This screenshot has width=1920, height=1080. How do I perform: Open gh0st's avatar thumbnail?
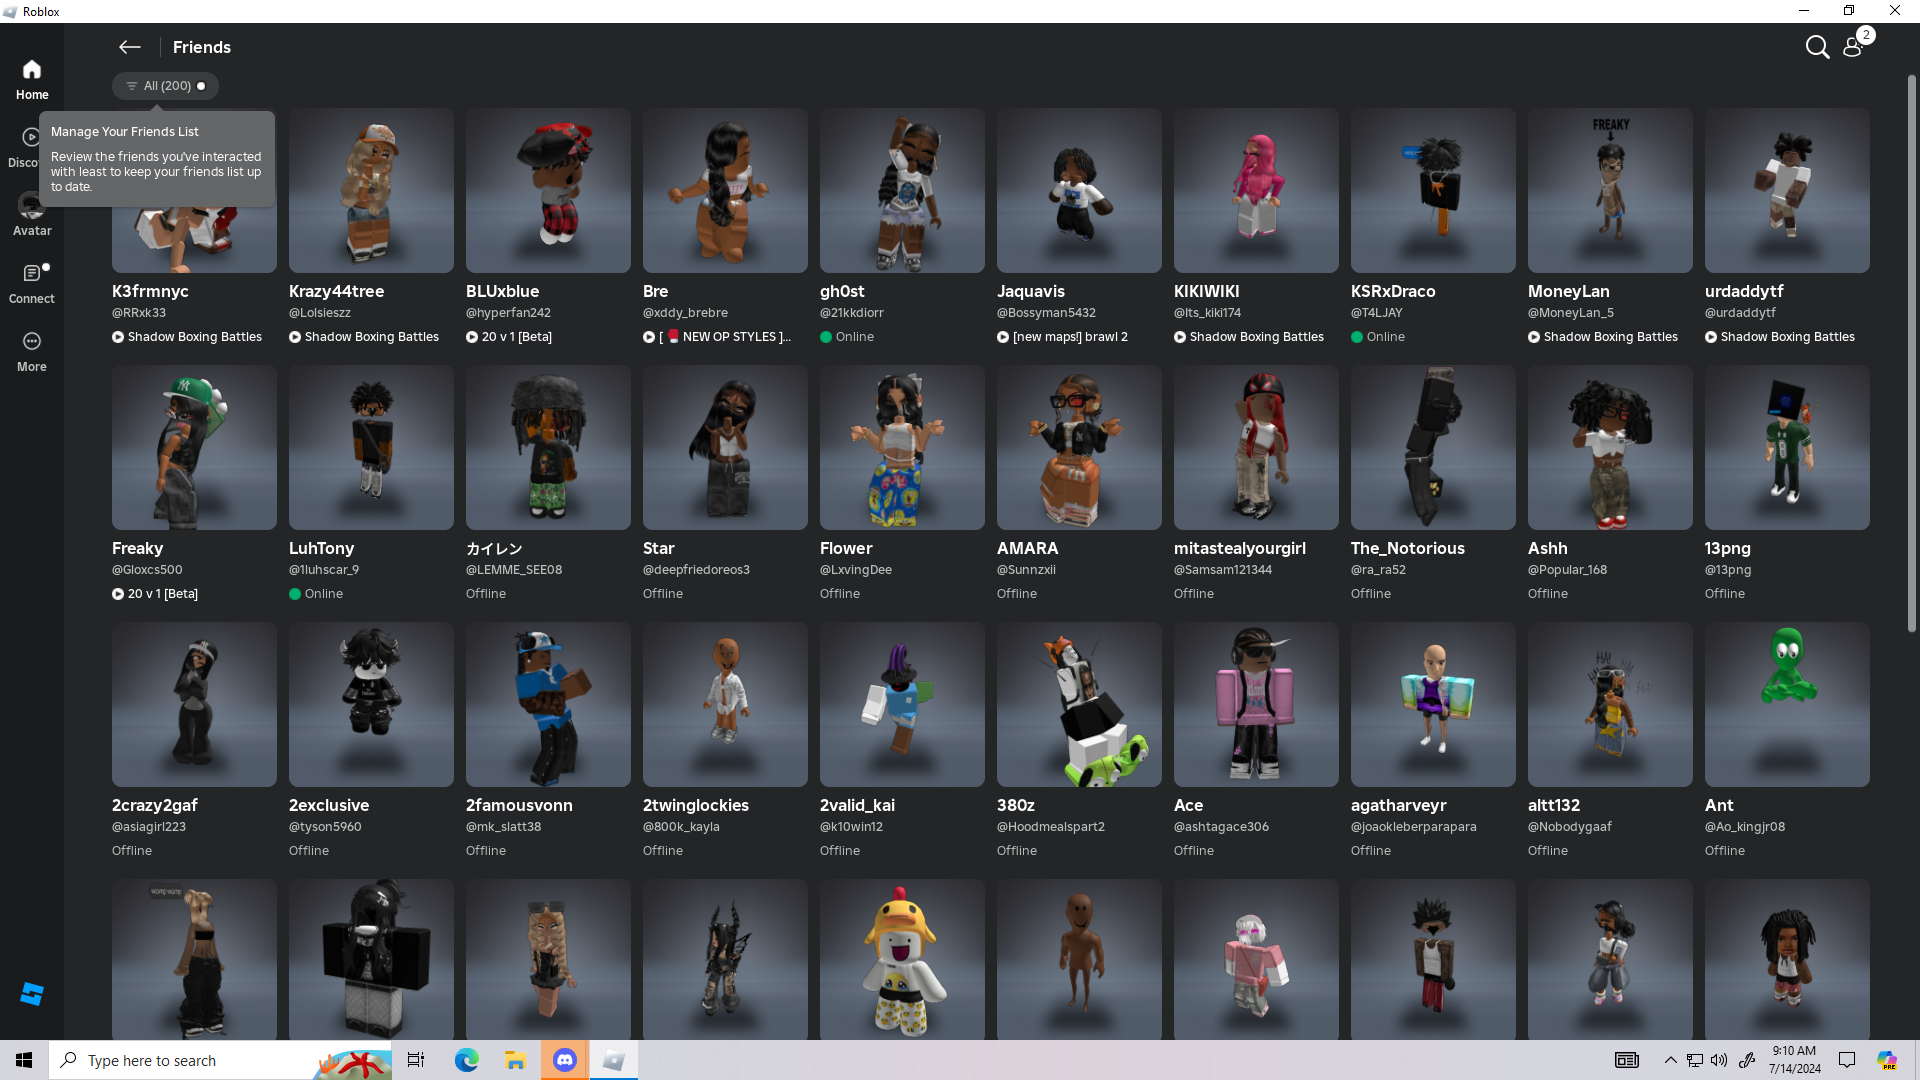tap(901, 190)
